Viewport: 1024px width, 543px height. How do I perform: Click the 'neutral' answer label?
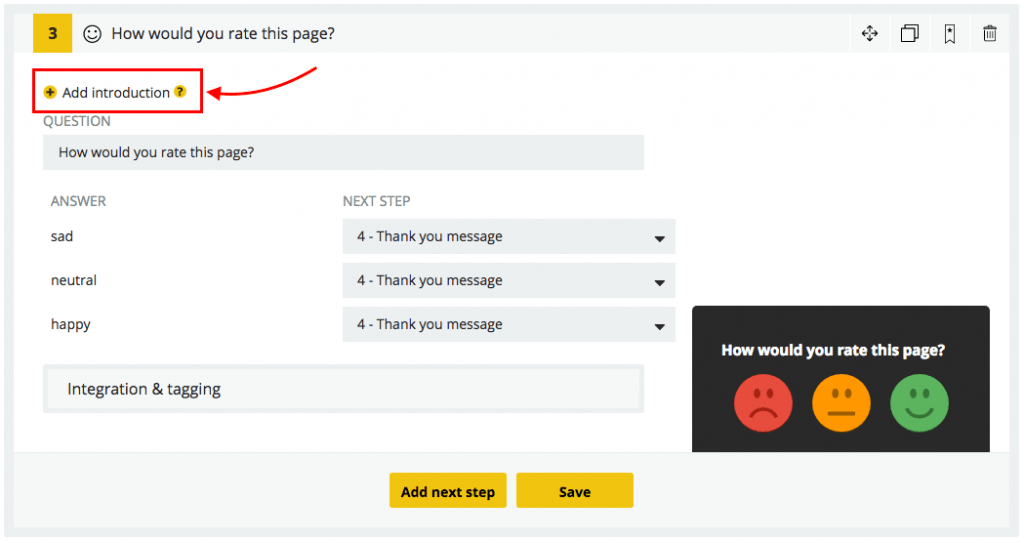[x=74, y=280]
